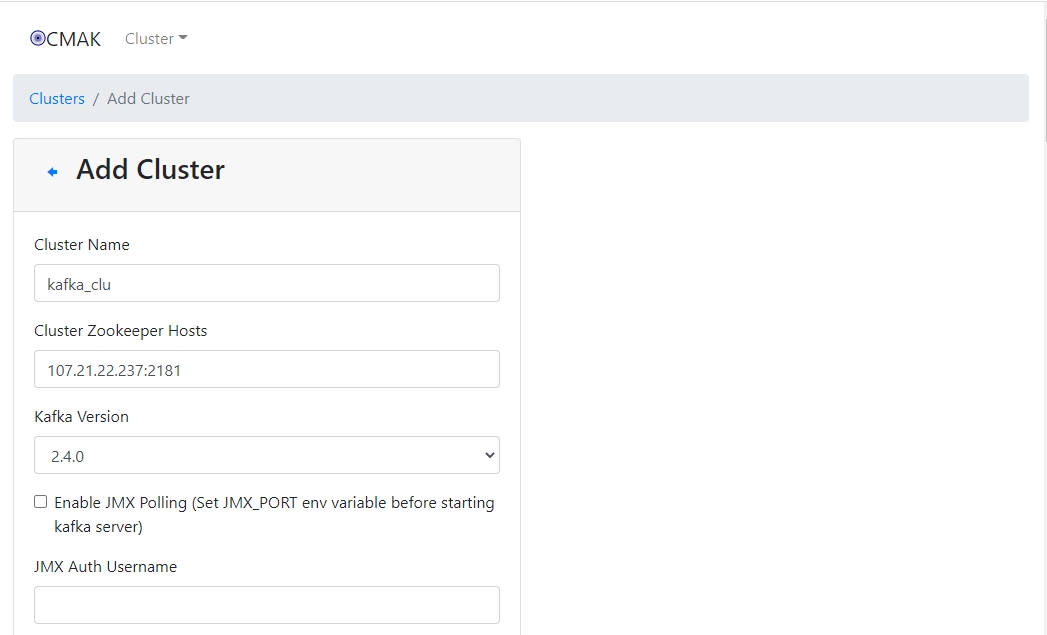Viewport: 1047px width, 635px height.
Task: Click the Add Cluster breadcrumb item
Action: point(148,98)
